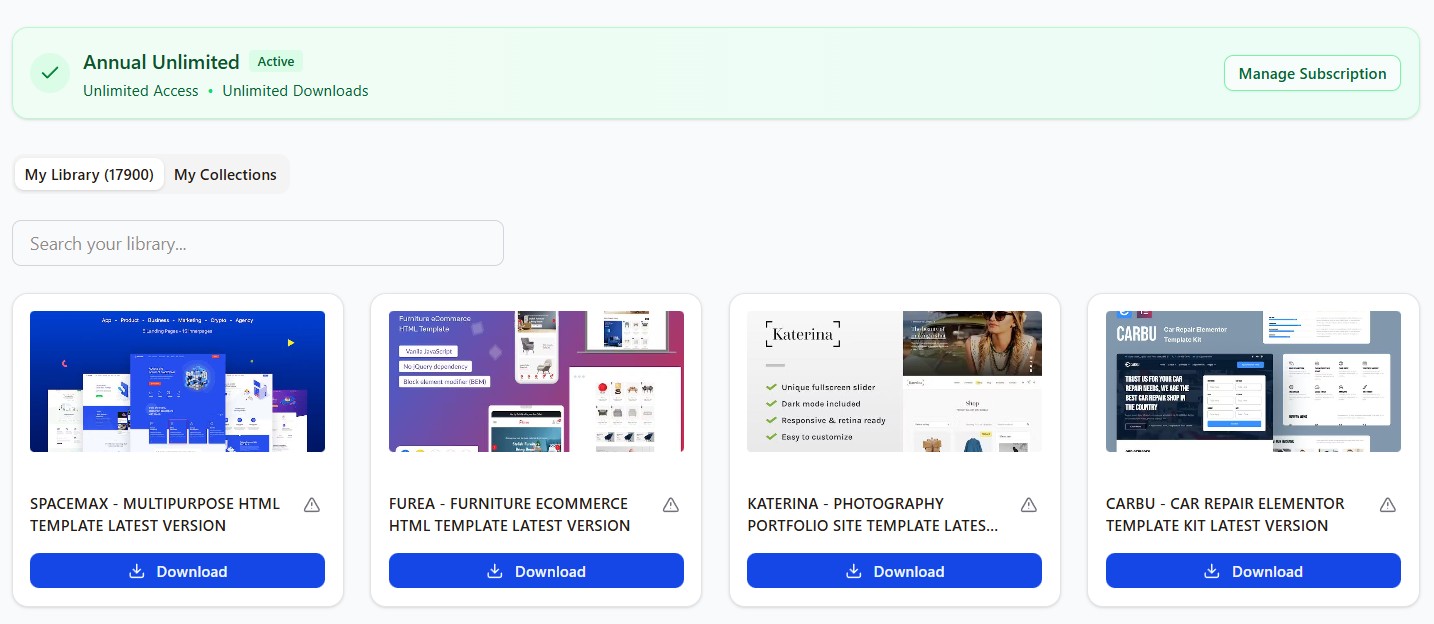The image size is (1434, 624).
Task: Click the Active status badge
Action: coord(276,62)
